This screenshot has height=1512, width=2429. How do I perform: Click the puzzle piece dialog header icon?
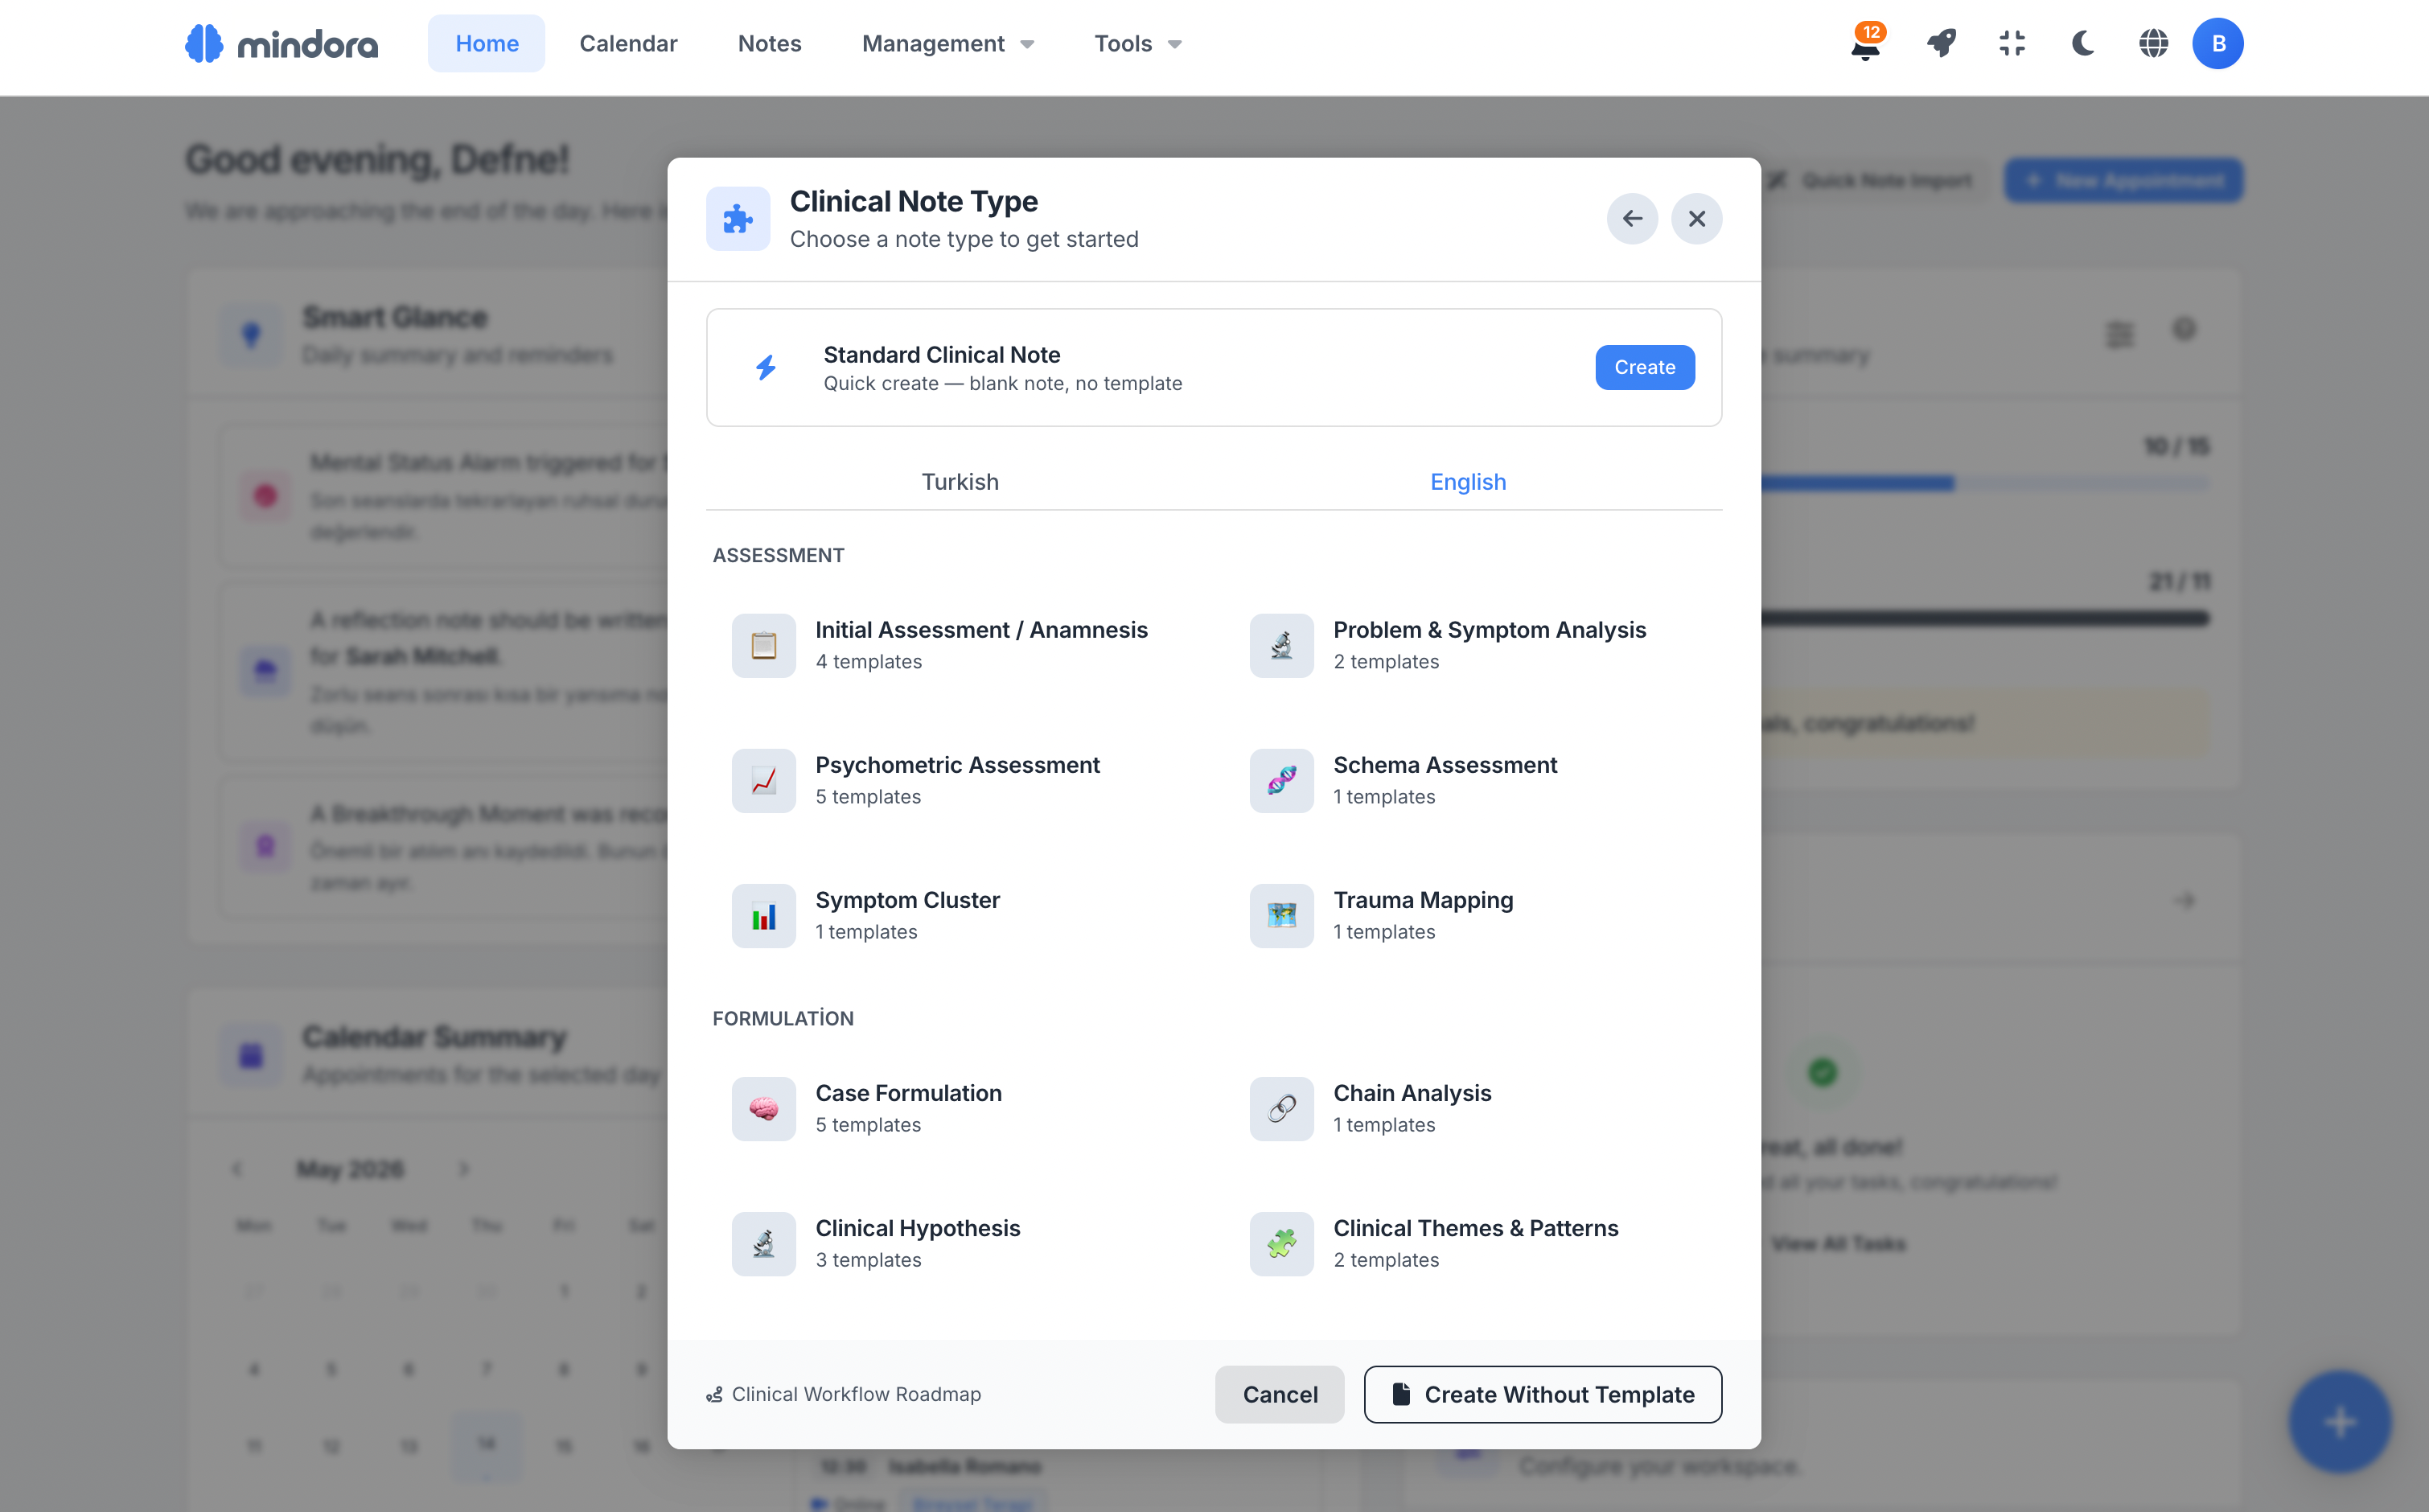pyautogui.click(x=738, y=218)
